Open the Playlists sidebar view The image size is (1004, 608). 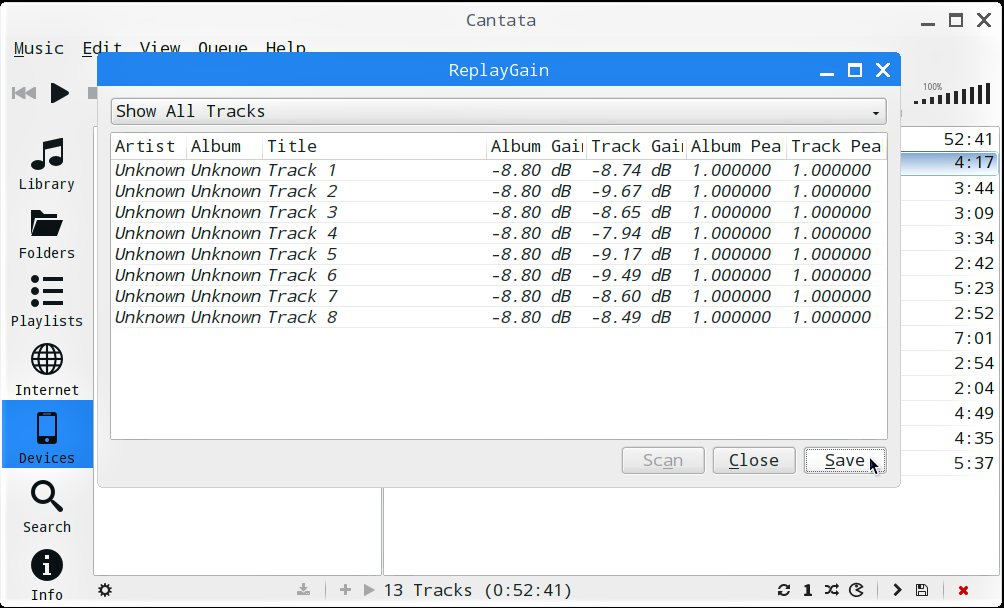pos(47,301)
